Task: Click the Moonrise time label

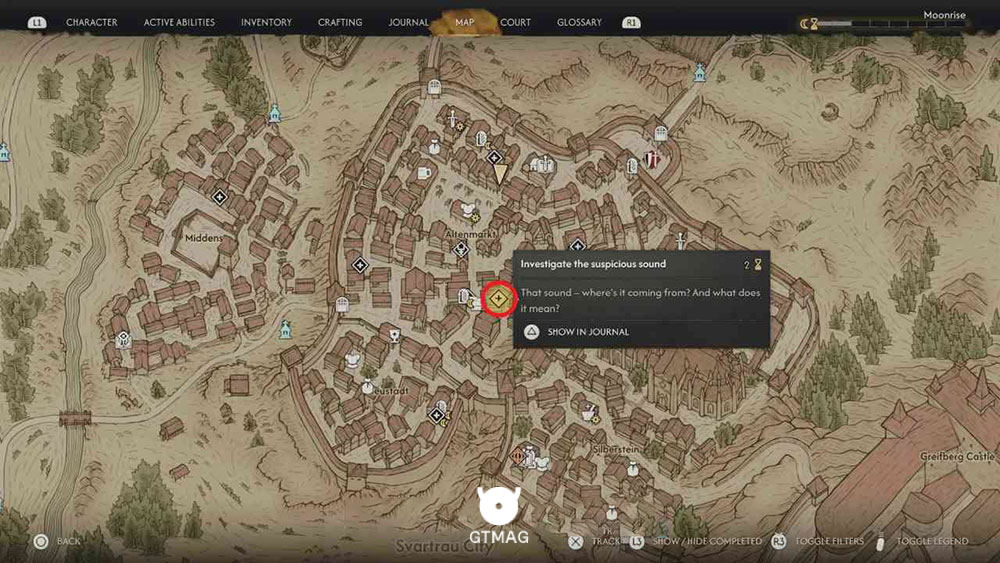Action: [x=945, y=15]
